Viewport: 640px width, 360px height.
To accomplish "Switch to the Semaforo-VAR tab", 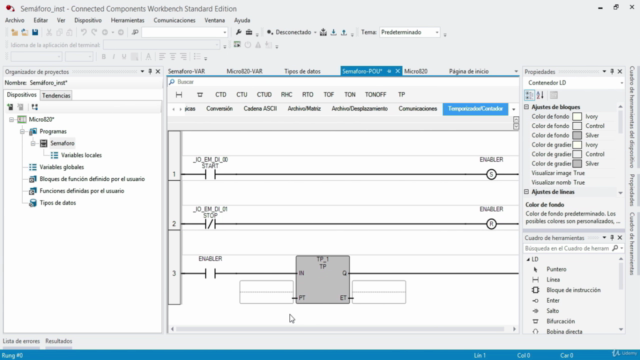I will point(187,71).
